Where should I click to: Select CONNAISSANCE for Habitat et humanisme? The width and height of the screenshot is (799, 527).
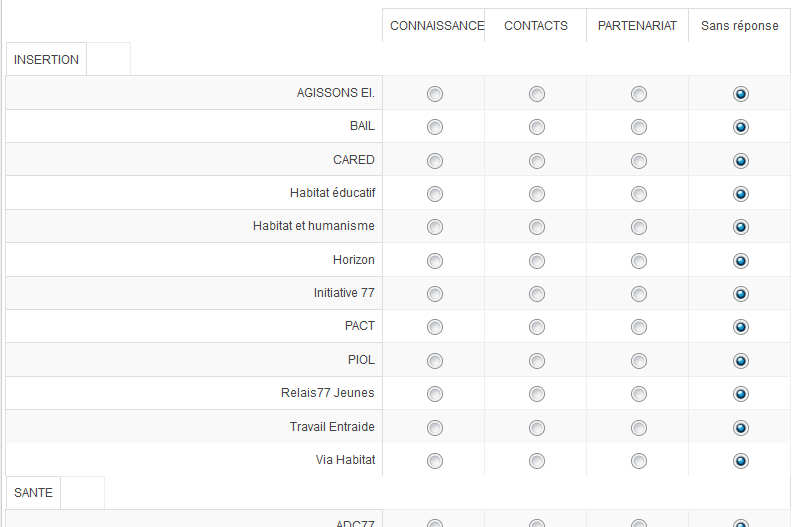[435, 227]
